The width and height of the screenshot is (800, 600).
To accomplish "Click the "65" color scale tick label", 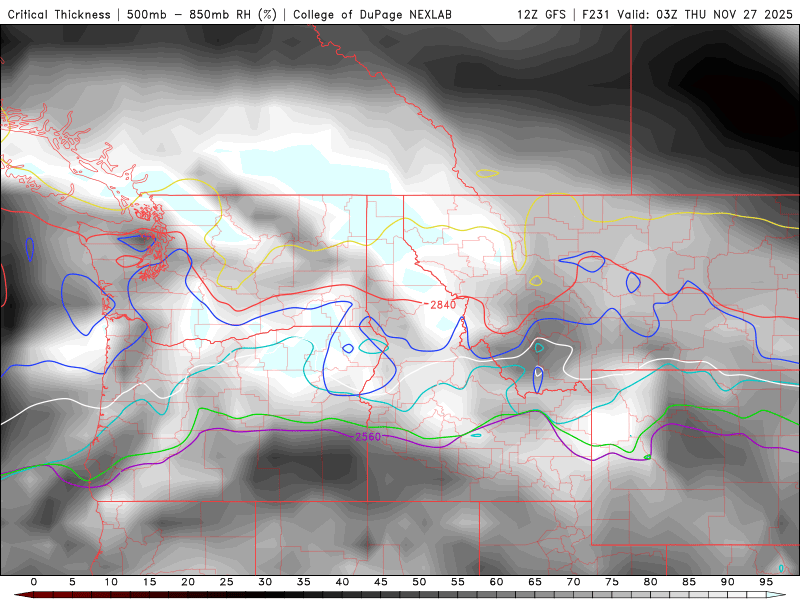I will pyautogui.click(x=535, y=582).
